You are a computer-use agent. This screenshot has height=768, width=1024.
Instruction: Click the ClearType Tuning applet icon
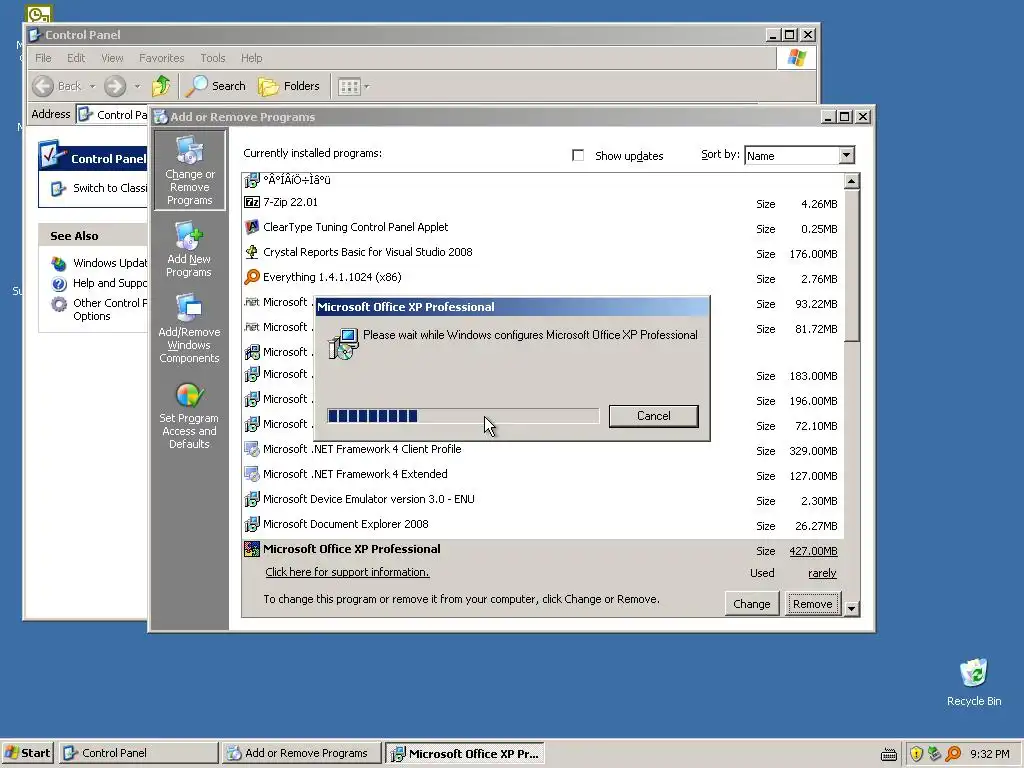[251, 227]
